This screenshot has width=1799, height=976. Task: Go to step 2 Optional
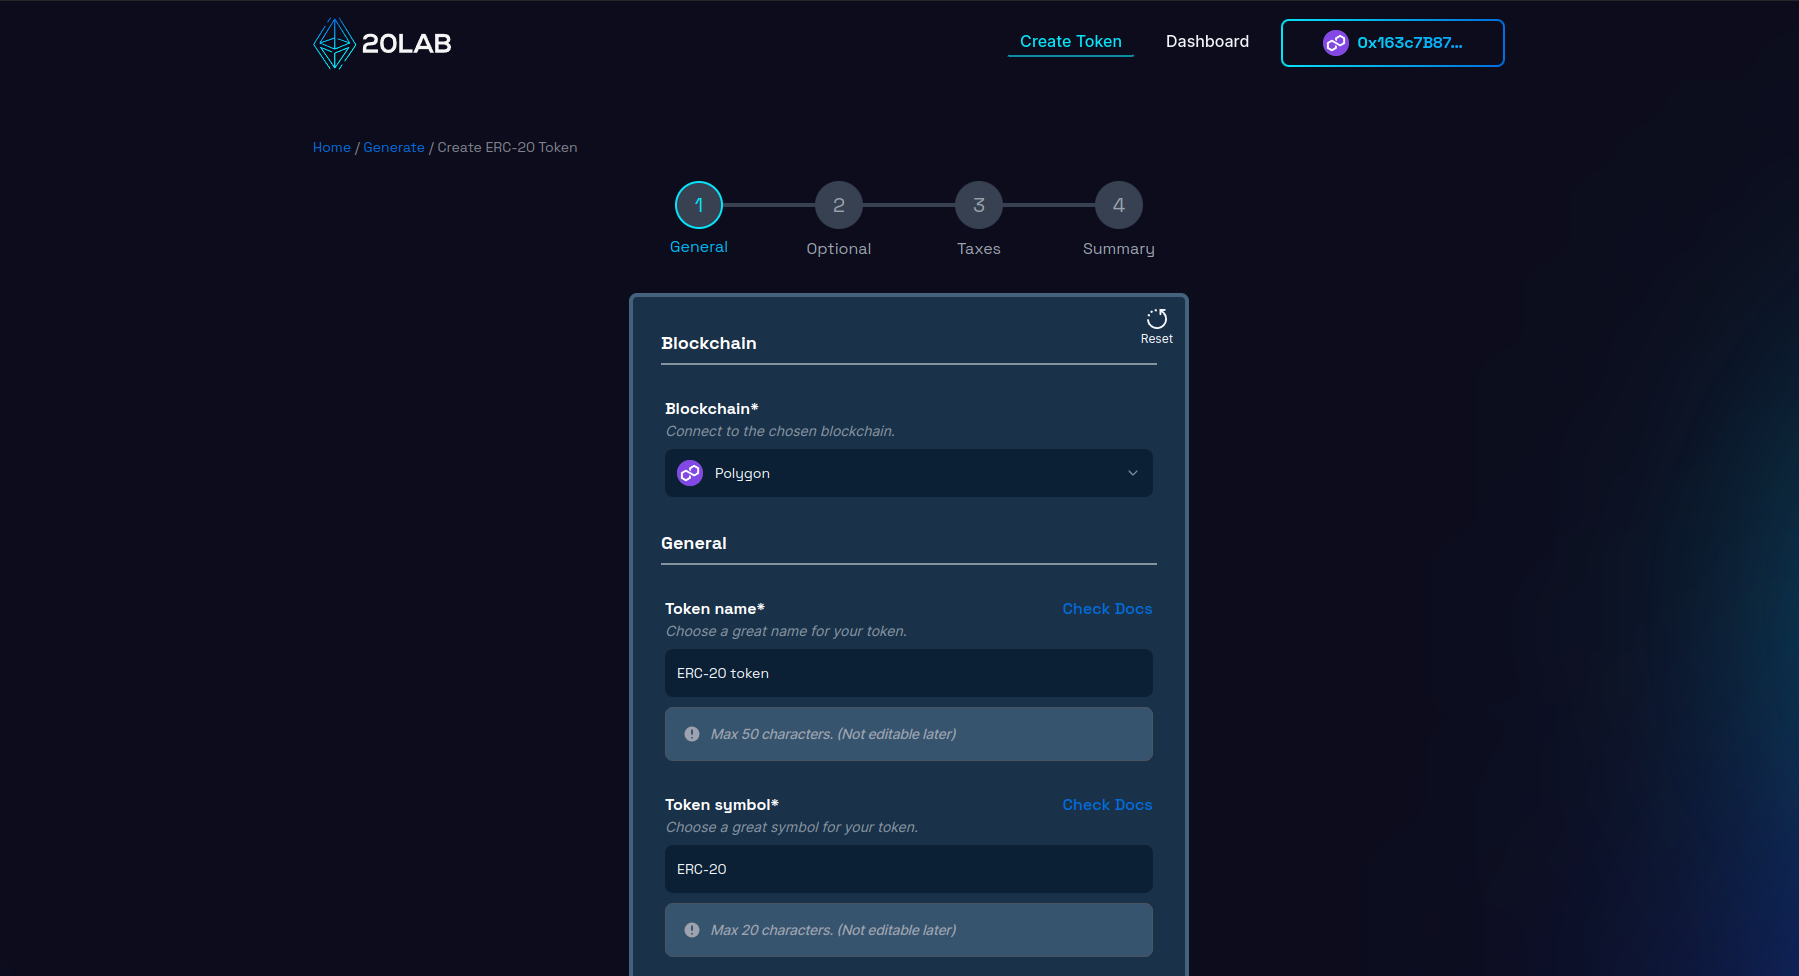(x=839, y=205)
